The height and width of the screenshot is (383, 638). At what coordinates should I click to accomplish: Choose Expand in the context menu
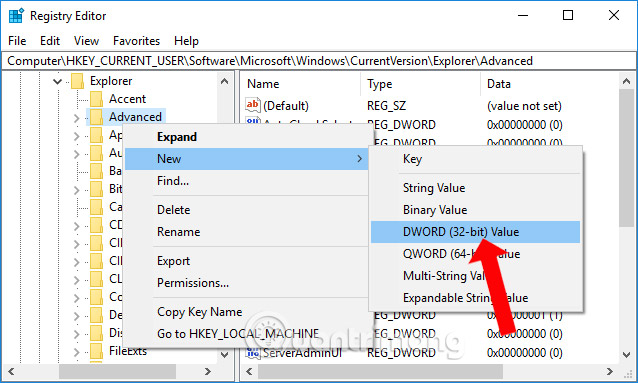click(247, 137)
